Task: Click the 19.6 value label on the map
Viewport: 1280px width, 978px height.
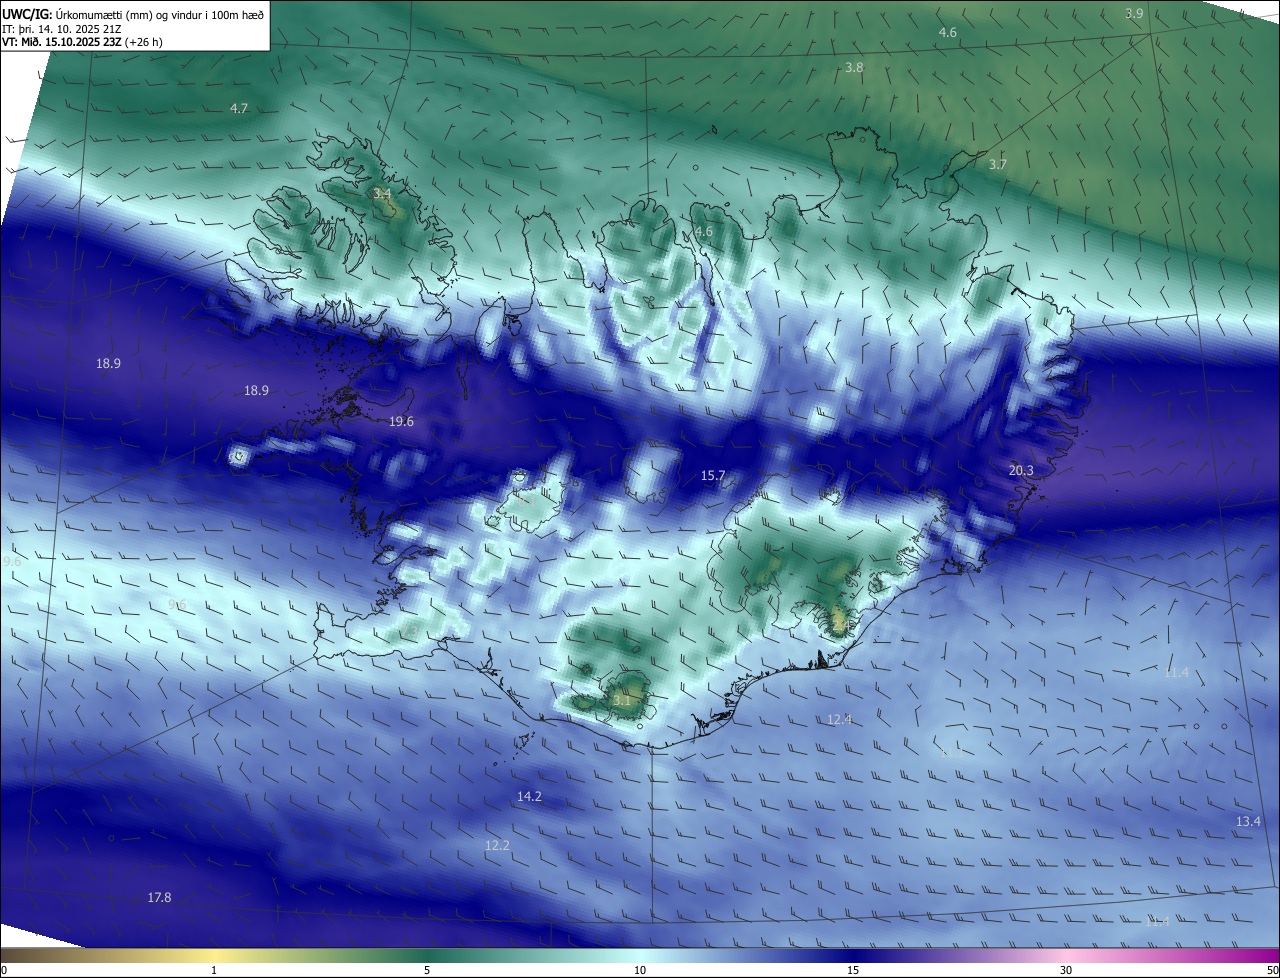Action: [x=401, y=422]
